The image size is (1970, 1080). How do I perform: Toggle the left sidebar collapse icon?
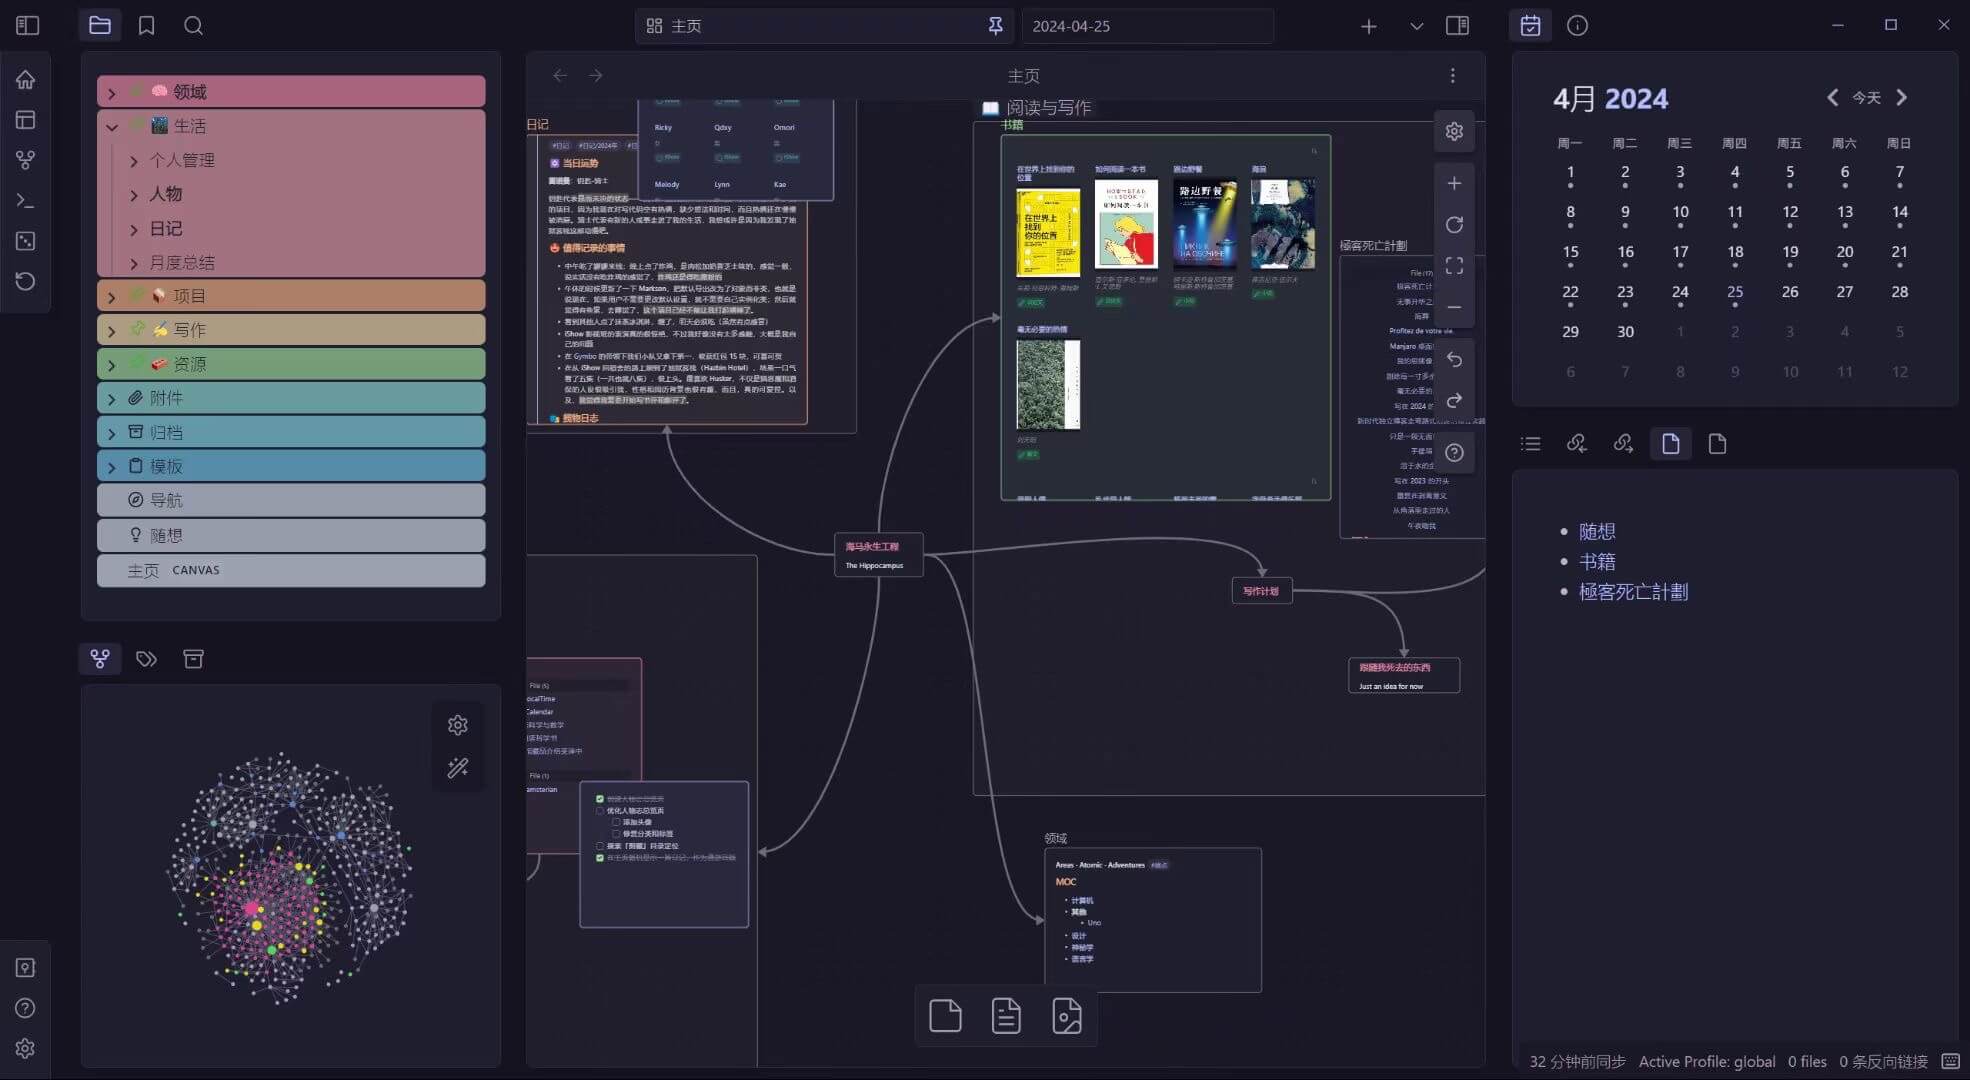pos(28,26)
